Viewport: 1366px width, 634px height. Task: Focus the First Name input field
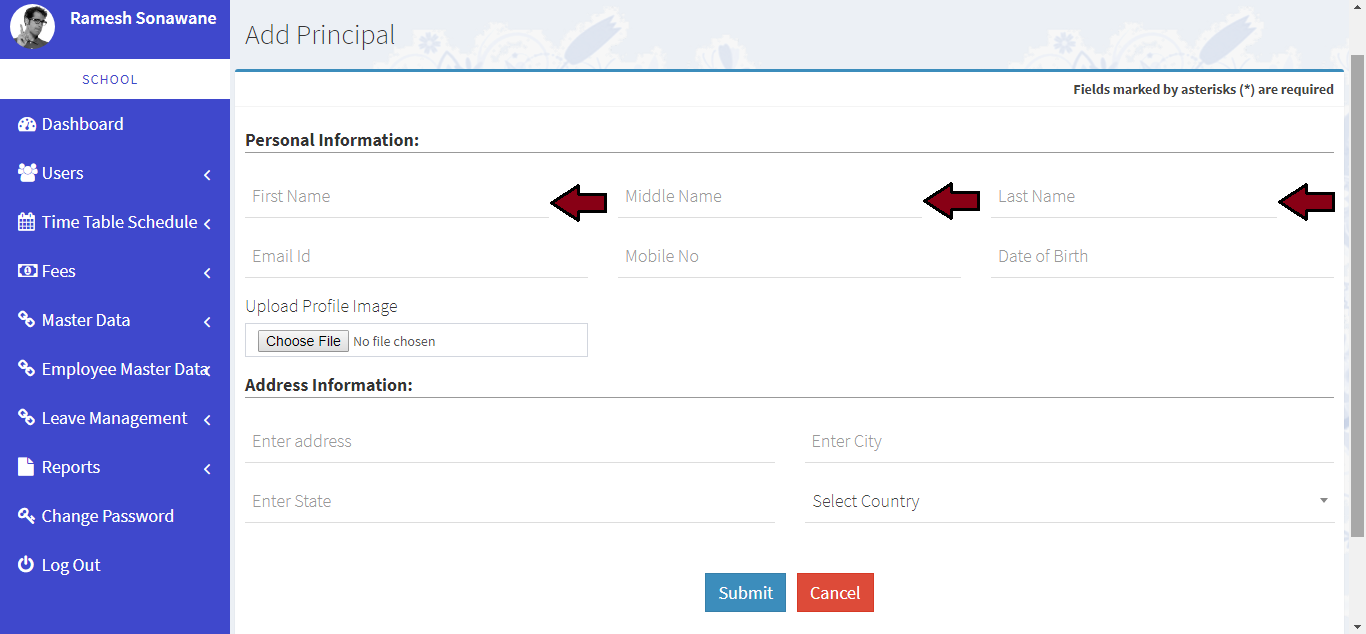point(396,197)
